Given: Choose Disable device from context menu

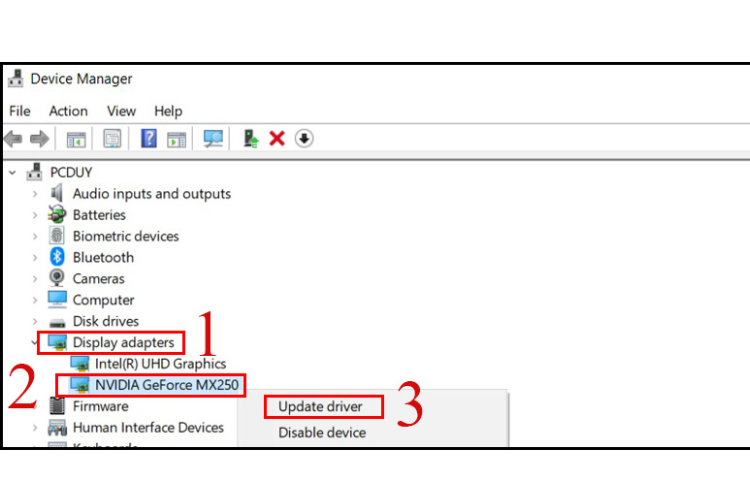Looking at the screenshot, I should pyautogui.click(x=322, y=433).
